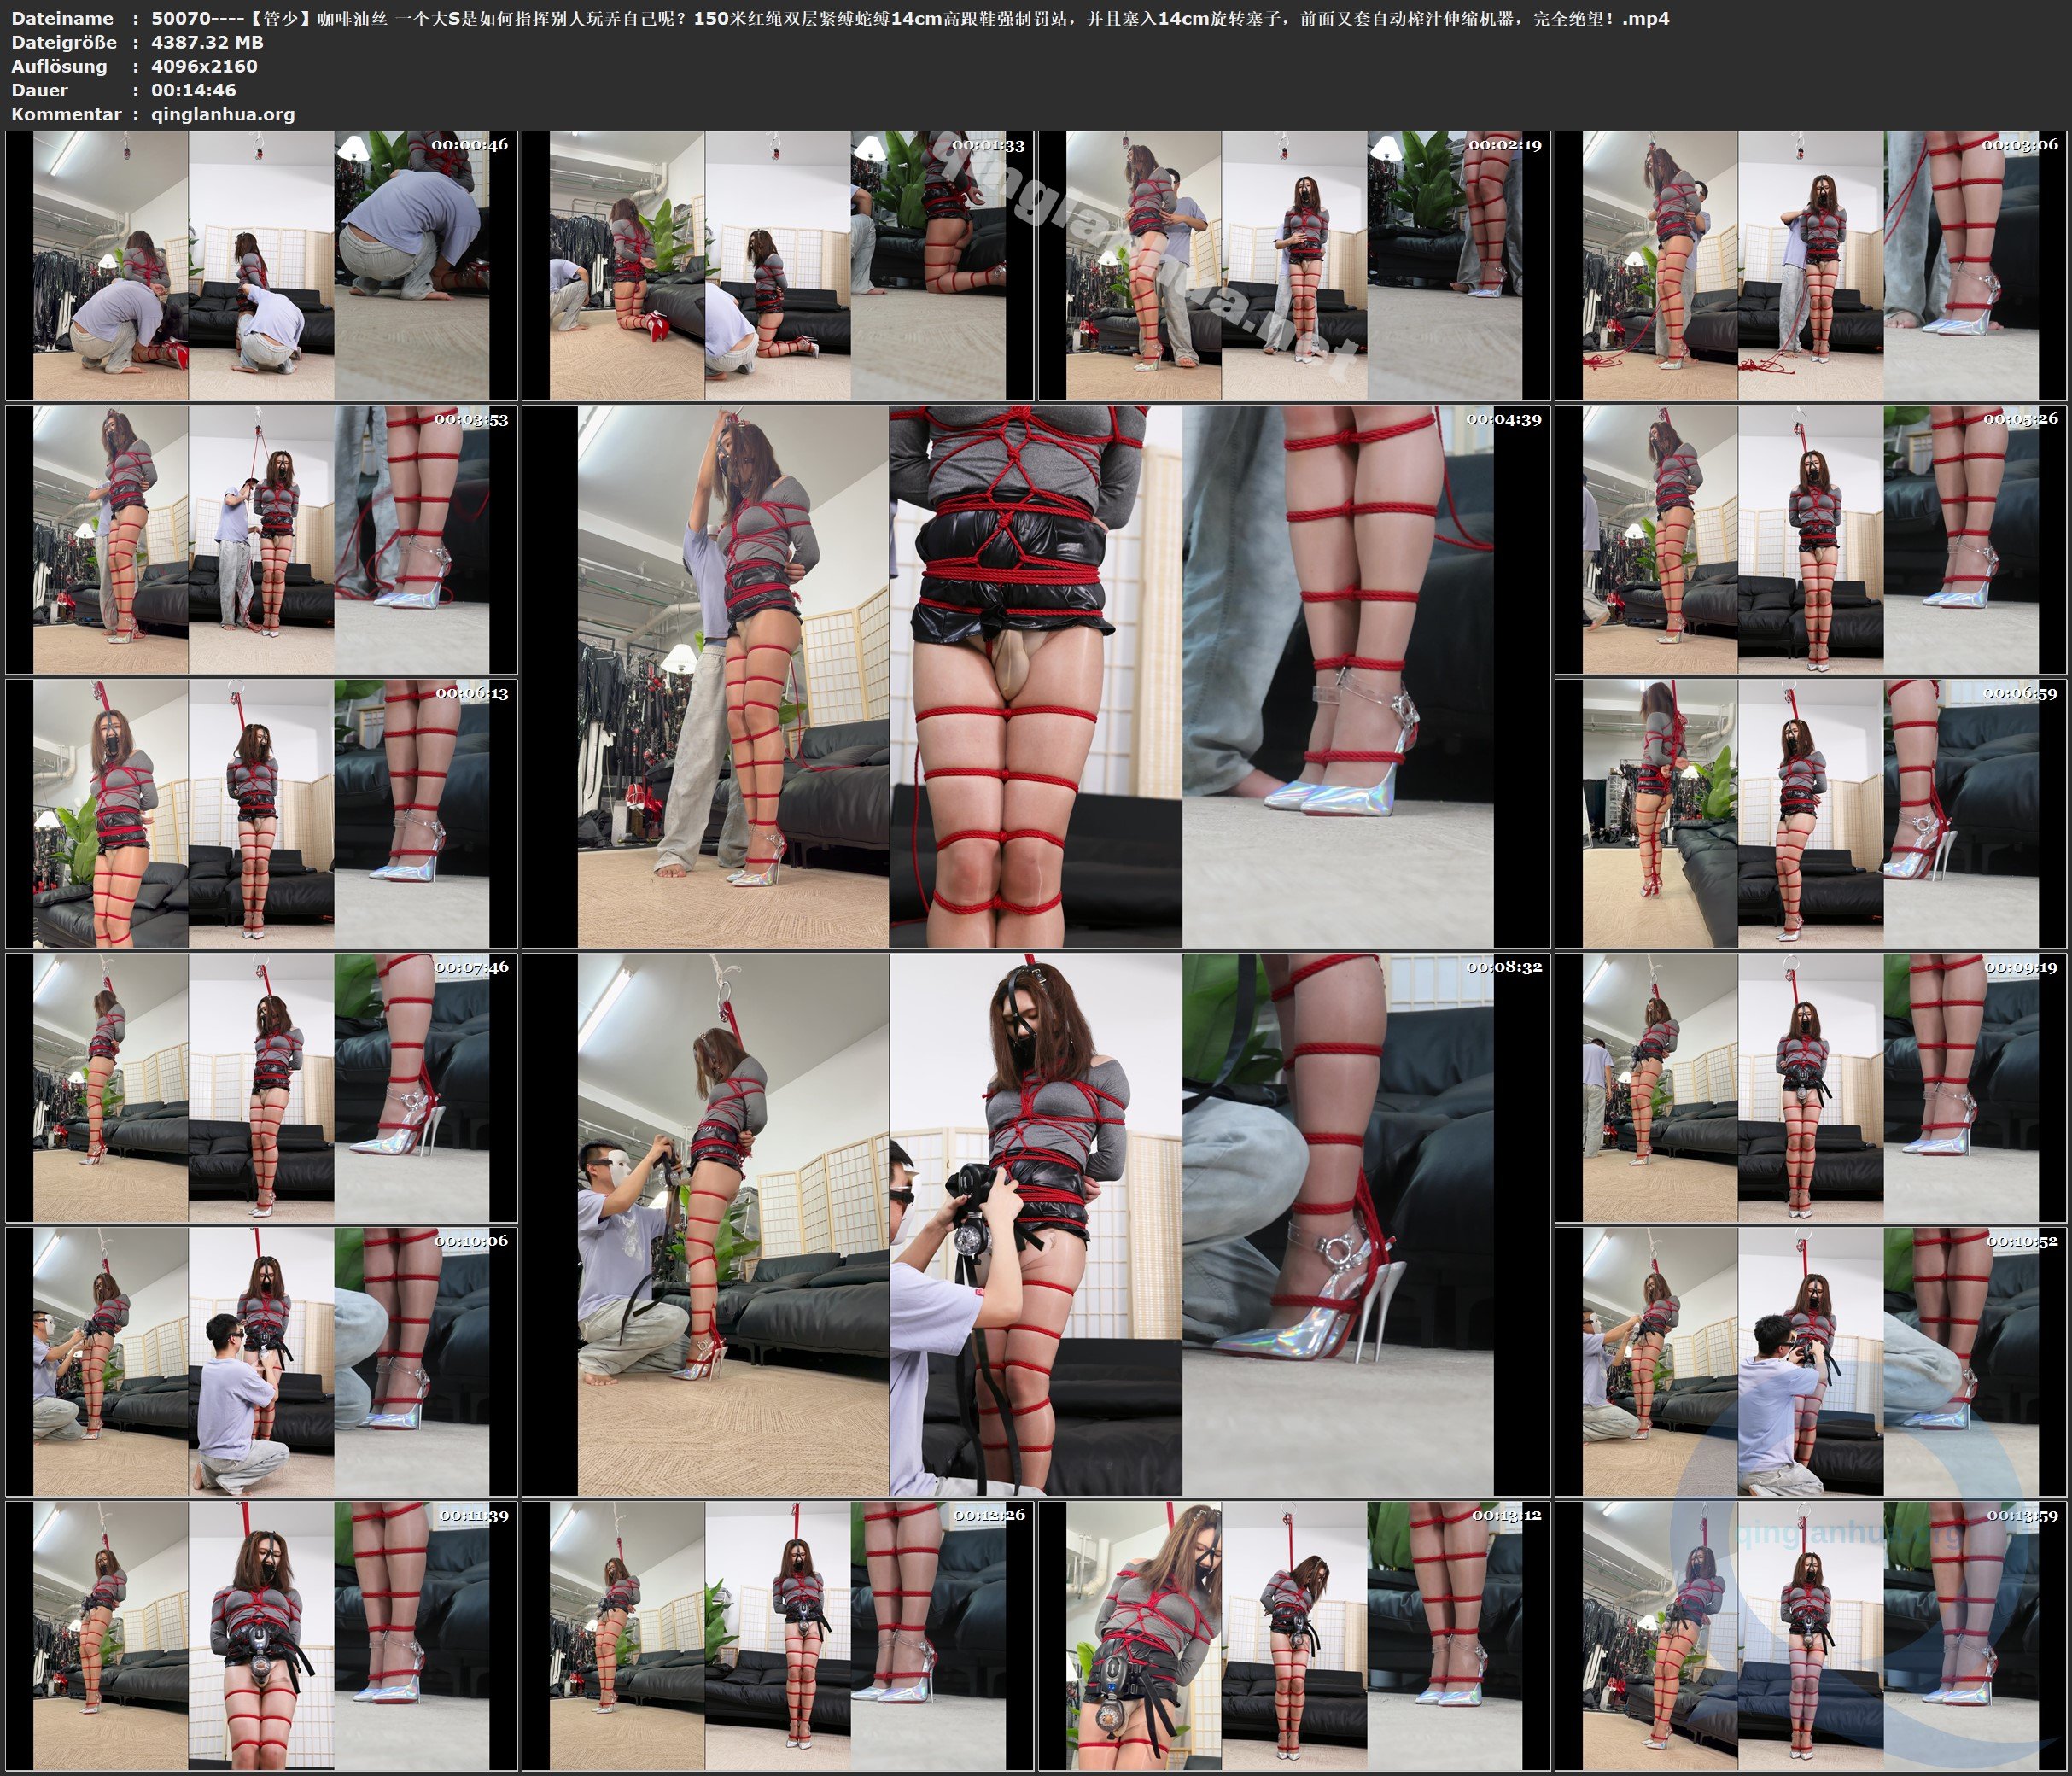Click the frame at 00:07:46
This screenshot has width=2072, height=1776.
261,1087
